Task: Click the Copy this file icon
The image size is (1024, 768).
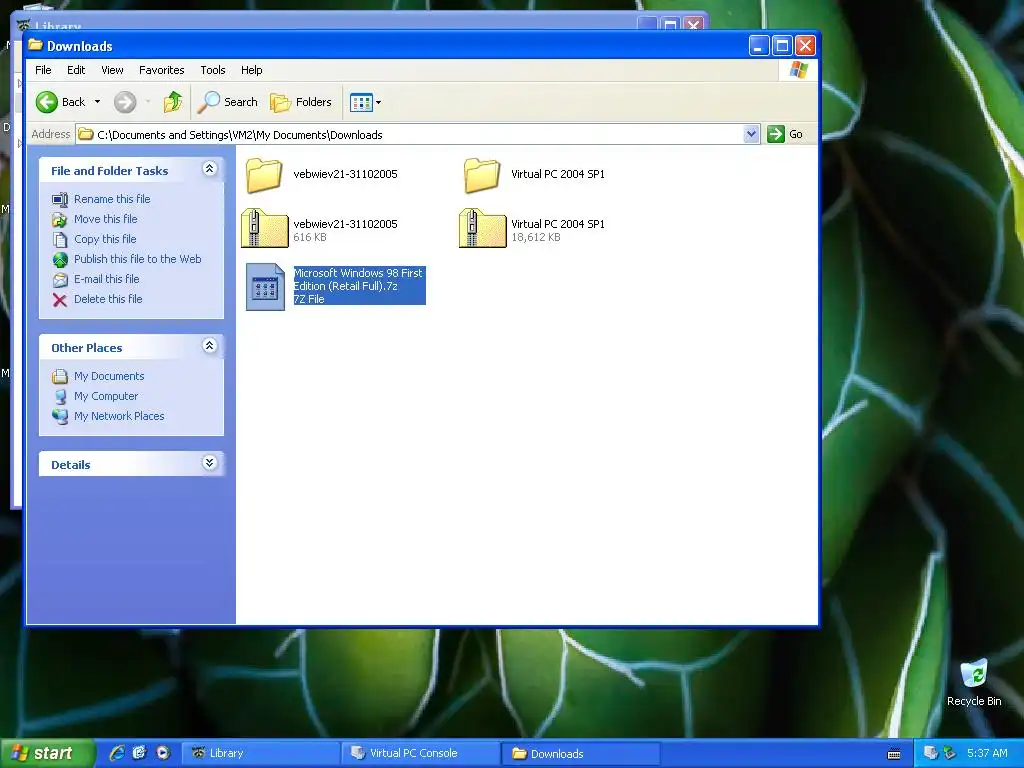Action: (60, 240)
